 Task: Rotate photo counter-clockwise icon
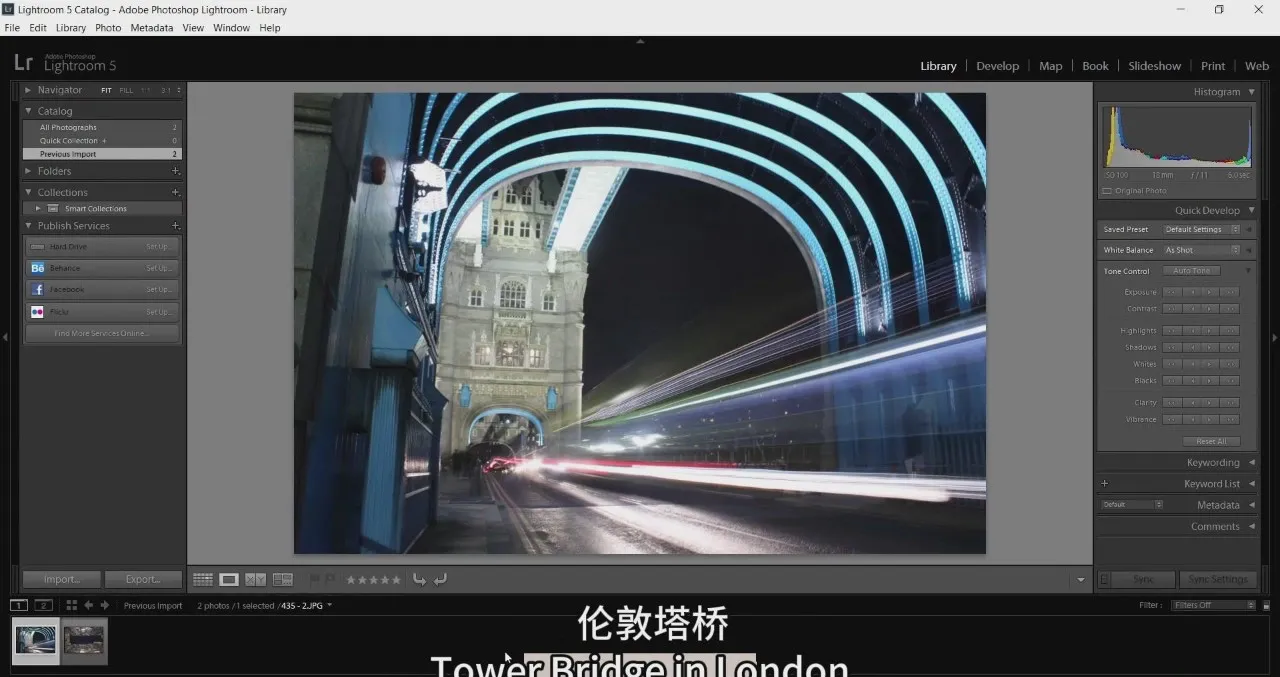[419, 579]
